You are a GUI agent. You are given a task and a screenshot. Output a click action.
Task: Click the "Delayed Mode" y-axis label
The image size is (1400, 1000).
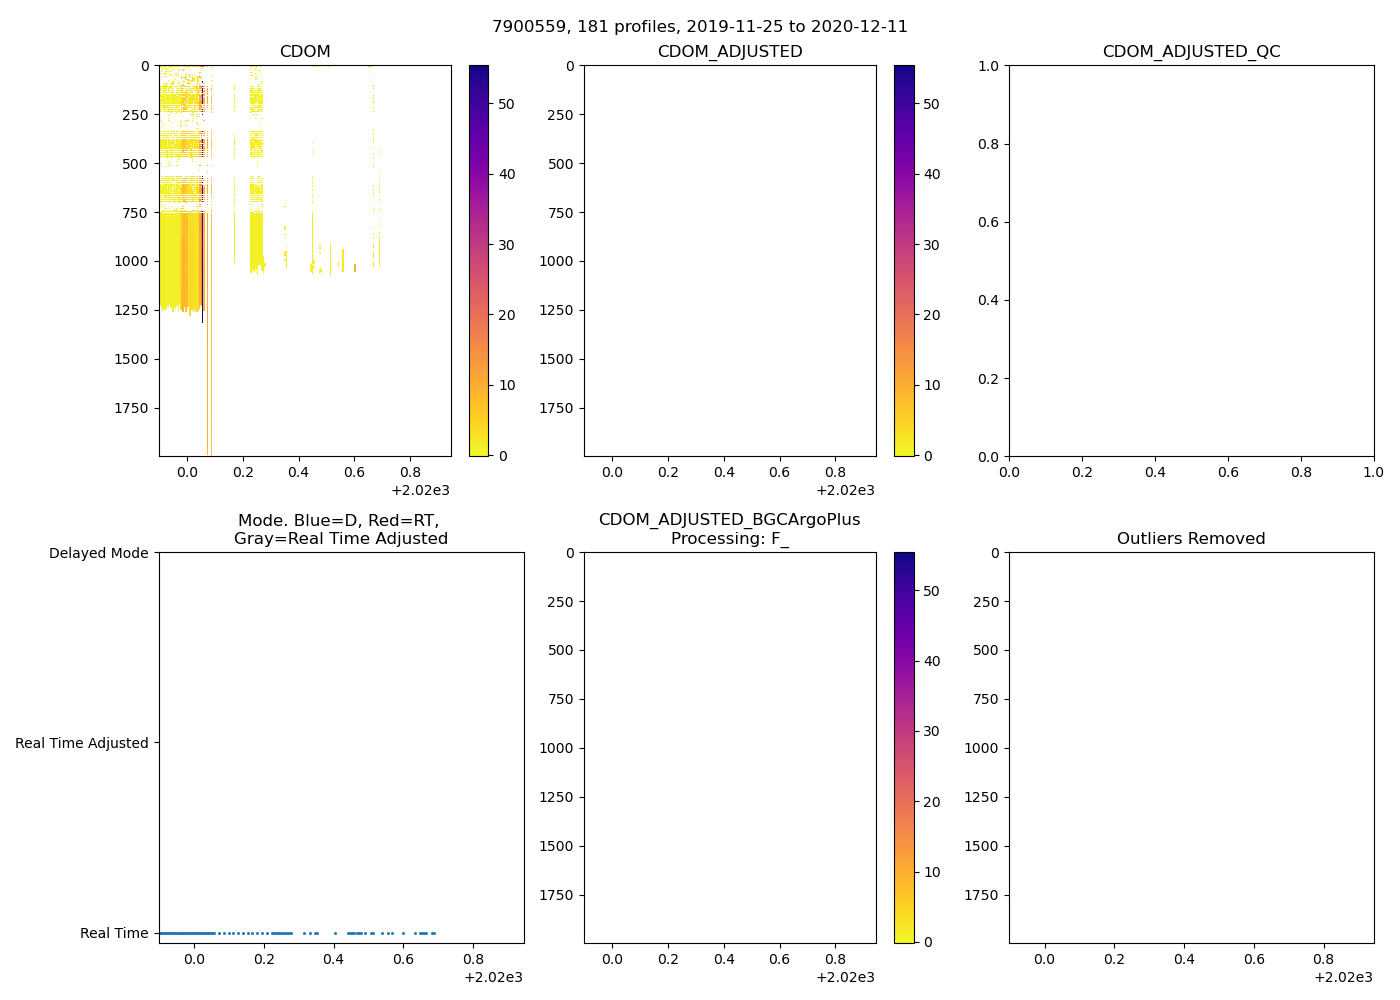coord(98,553)
